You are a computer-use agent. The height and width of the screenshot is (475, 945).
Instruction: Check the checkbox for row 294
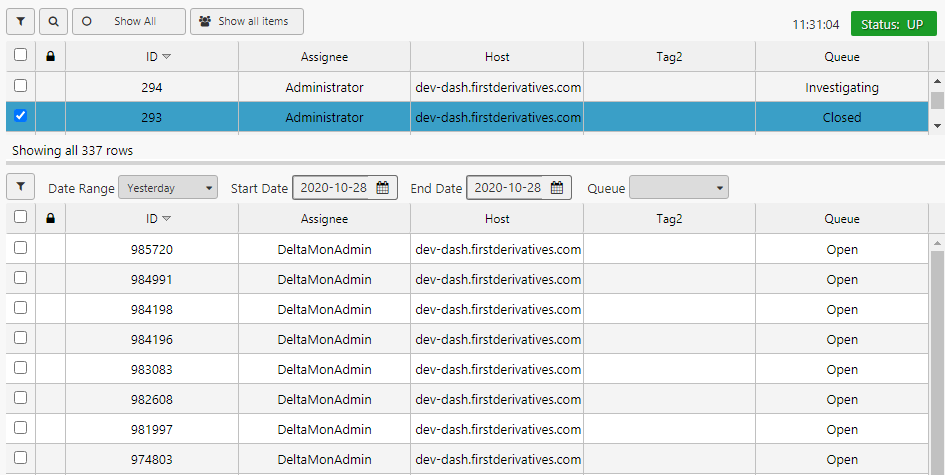coord(20,87)
